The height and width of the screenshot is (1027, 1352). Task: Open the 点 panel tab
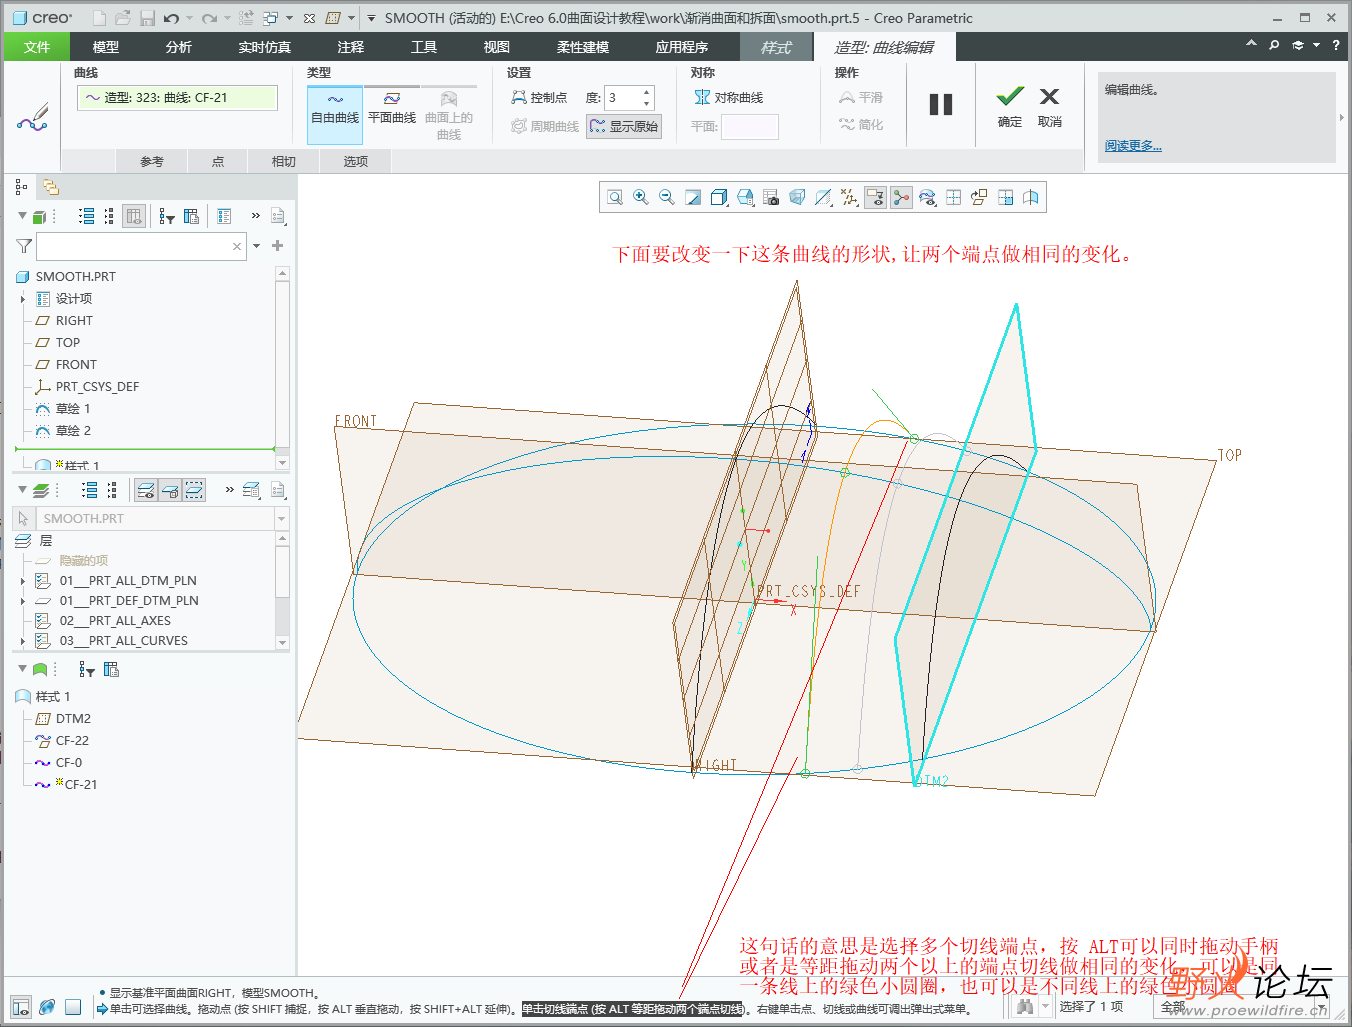coord(218,161)
